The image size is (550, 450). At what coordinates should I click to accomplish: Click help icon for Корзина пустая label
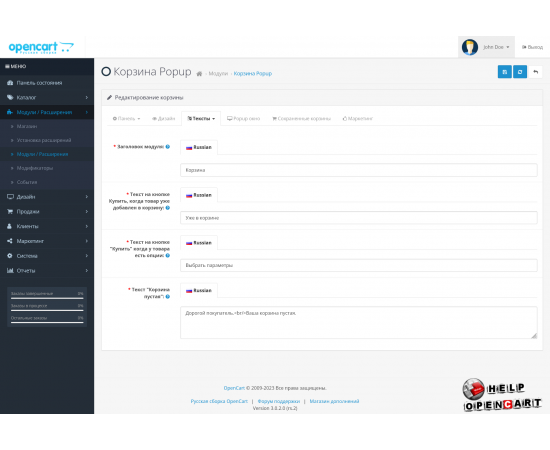[168, 297]
